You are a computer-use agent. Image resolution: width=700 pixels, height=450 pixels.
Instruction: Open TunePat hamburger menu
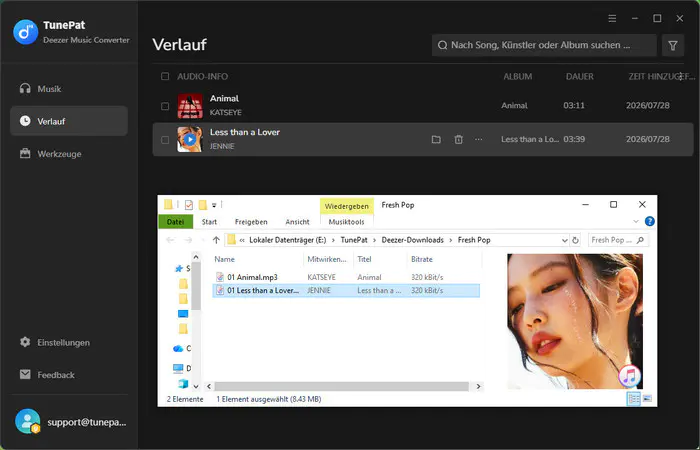(x=612, y=18)
